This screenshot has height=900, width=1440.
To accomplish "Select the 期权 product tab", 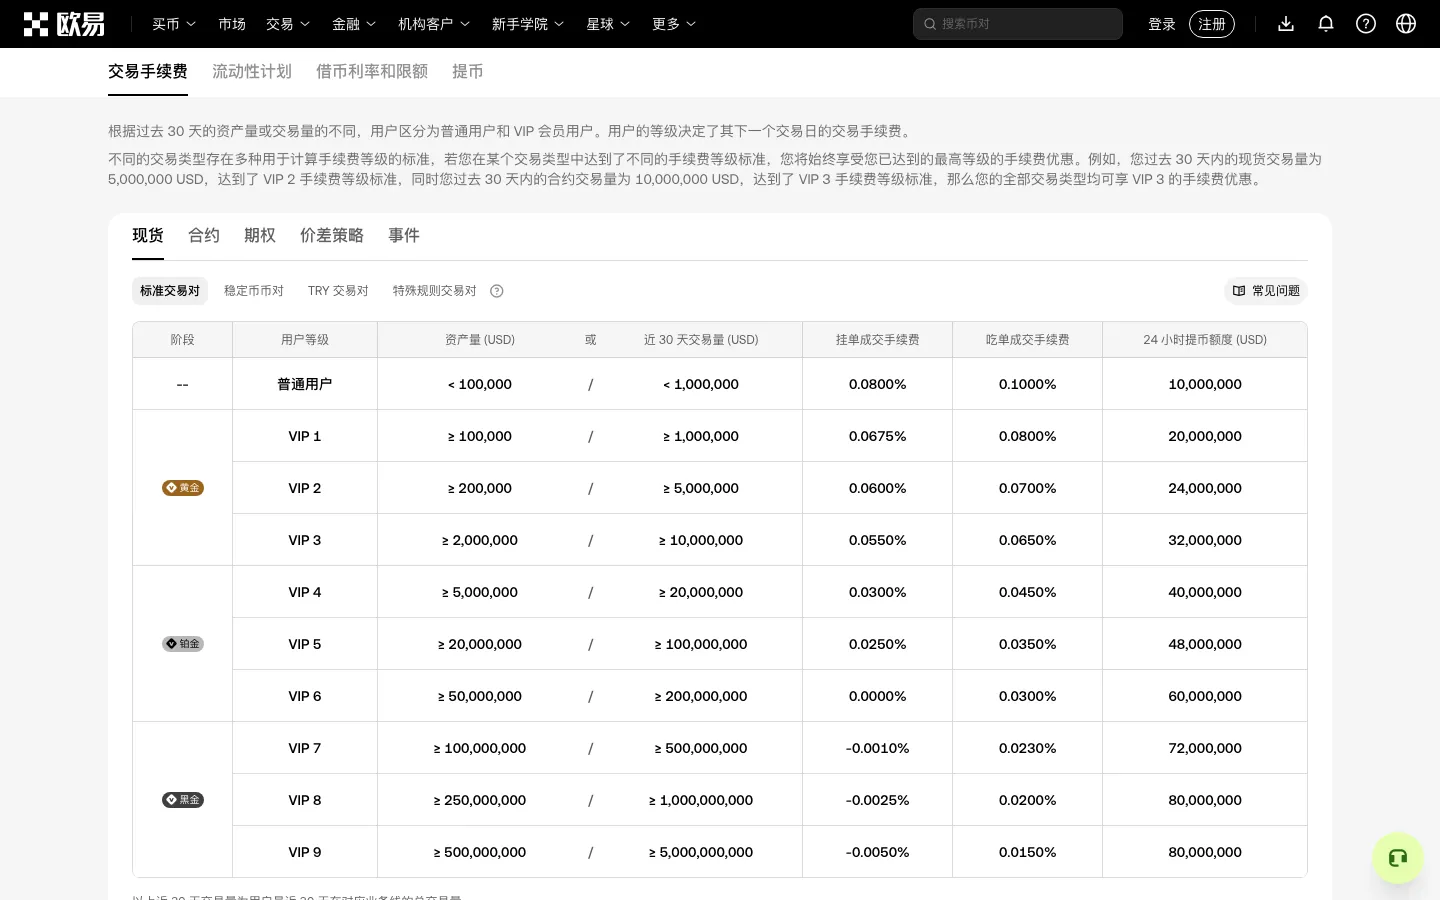I will point(260,236).
